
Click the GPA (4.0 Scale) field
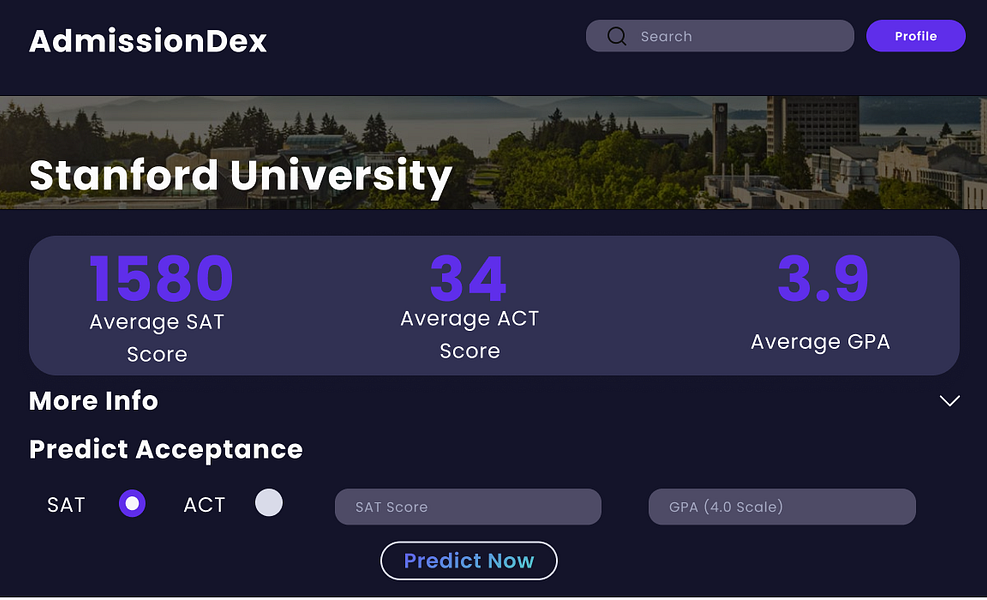point(782,507)
